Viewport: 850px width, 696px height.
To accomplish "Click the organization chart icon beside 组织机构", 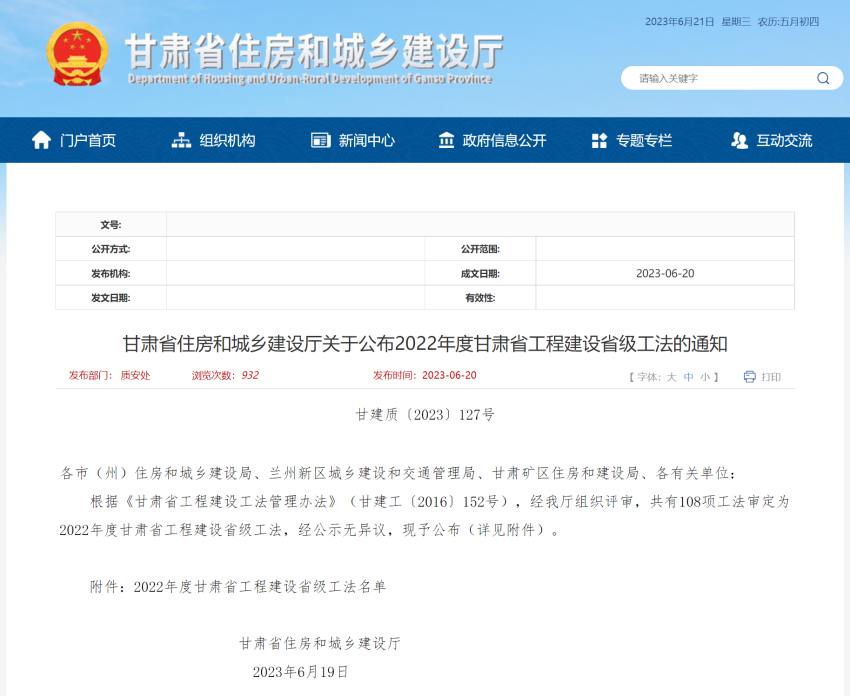I will pos(183,139).
